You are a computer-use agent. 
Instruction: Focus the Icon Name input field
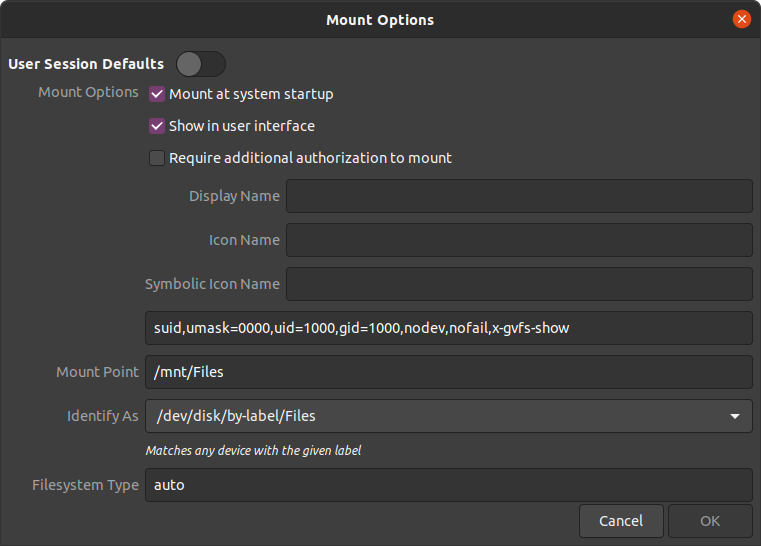(519, 240)
